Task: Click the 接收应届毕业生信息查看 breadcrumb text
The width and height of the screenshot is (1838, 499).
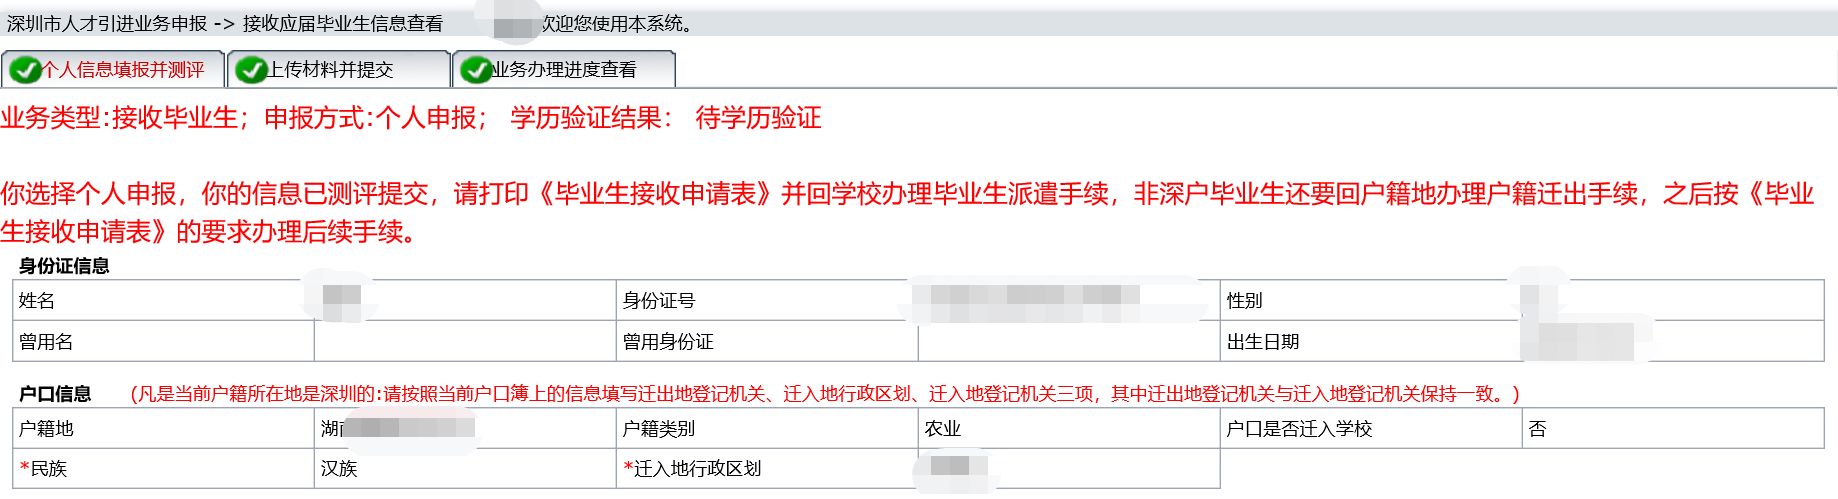Action: (342, 23)
